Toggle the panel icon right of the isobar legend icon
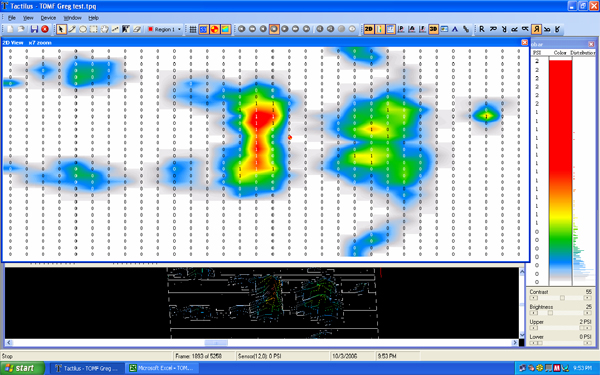Image resolution: width=600 pixels, height=375 pixels. pyautogui.click(x=390, y=29)
